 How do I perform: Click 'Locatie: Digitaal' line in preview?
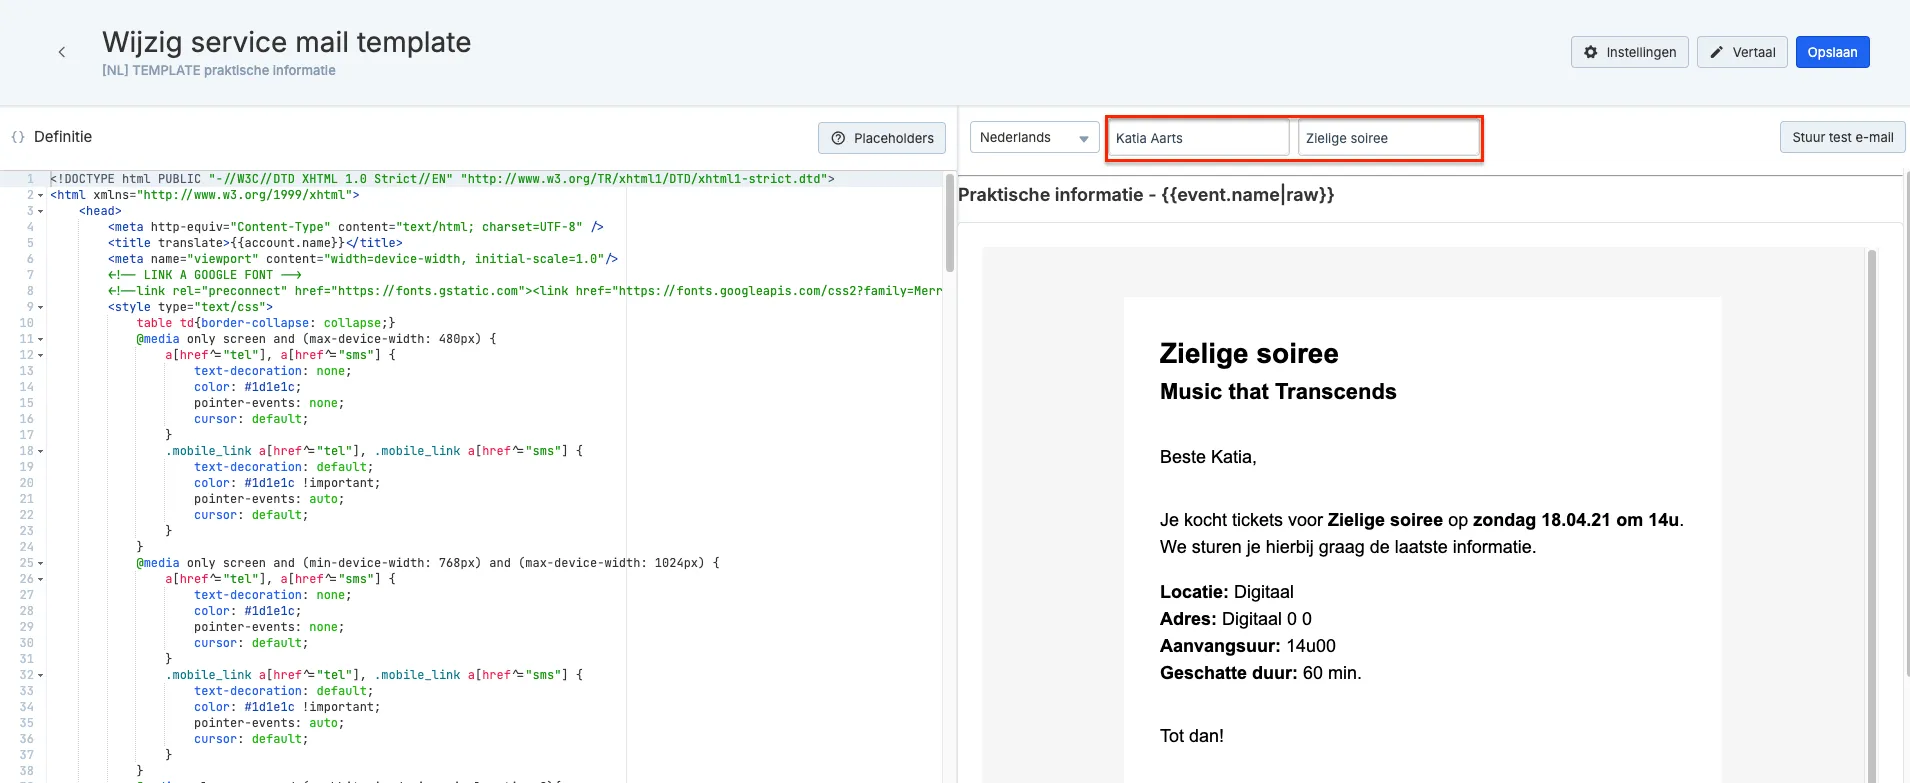(1227, 592)
